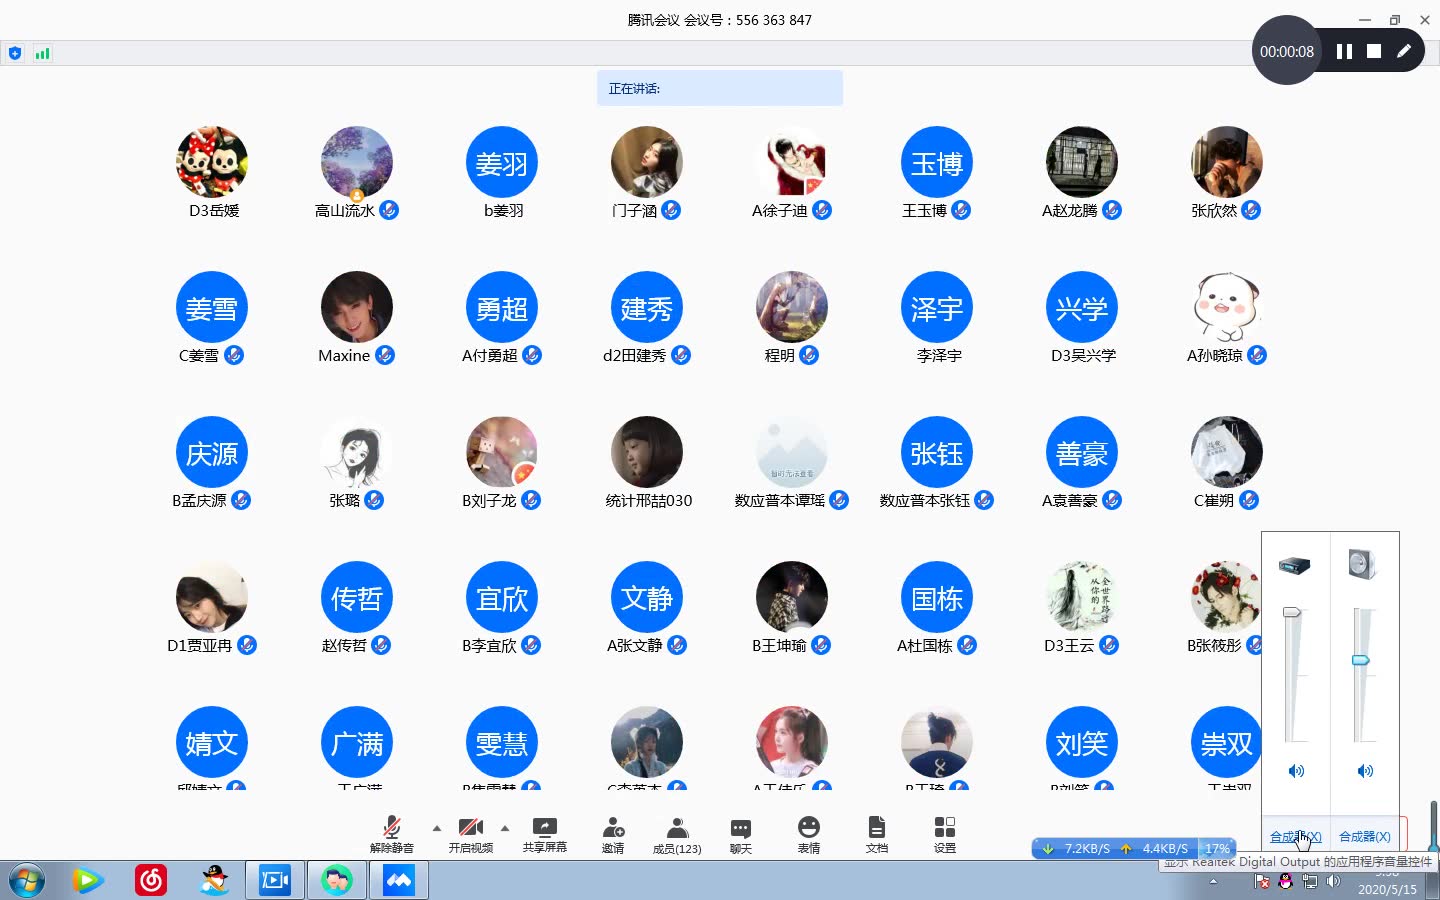1440x900 pixels.
Task: Click the muted mic icon beside d2田建秀
Action: pos(681,355)
